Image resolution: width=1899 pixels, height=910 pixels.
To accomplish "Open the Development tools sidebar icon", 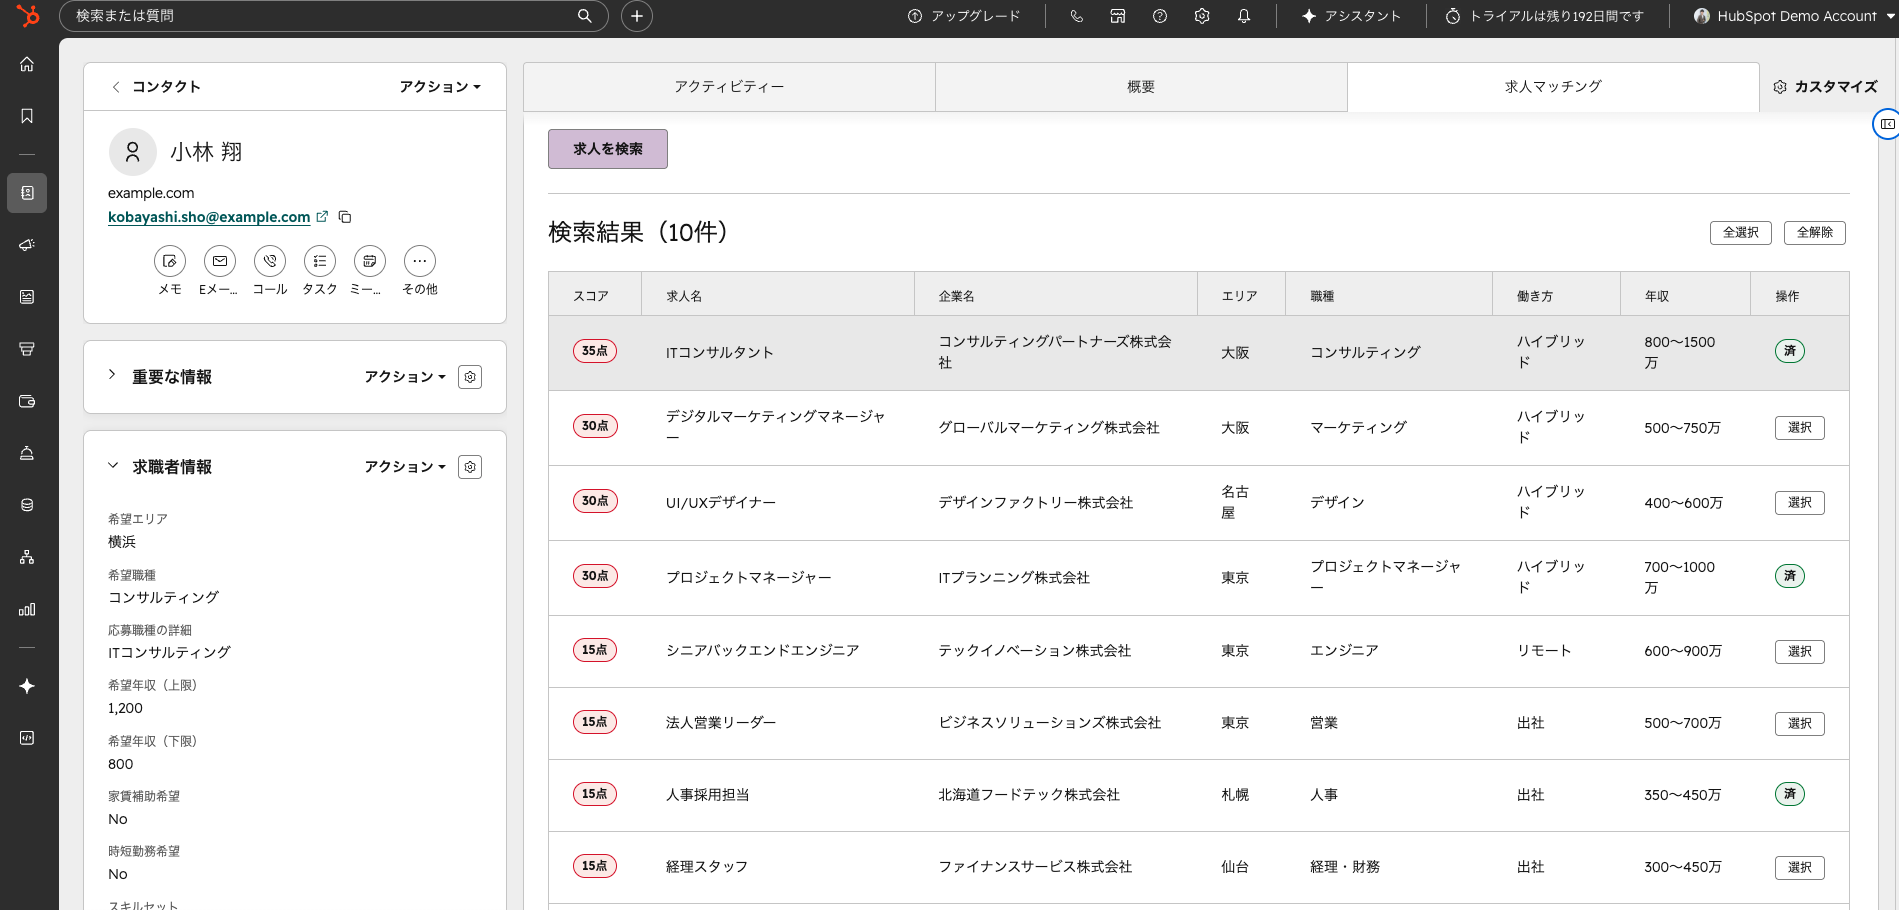I will coord(27,738).
